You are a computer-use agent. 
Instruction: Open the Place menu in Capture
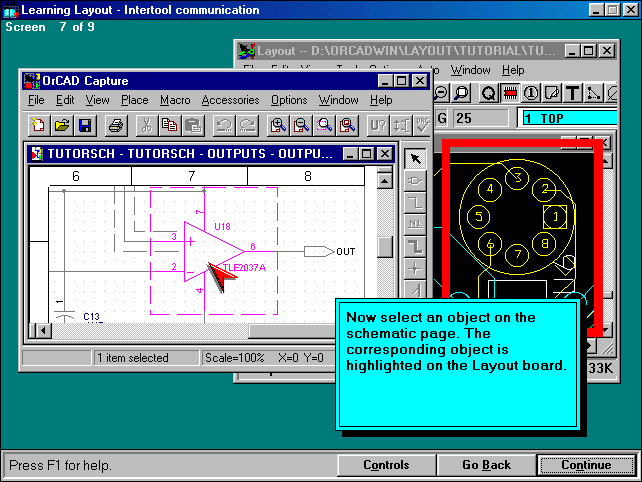(x=134, y=100)
